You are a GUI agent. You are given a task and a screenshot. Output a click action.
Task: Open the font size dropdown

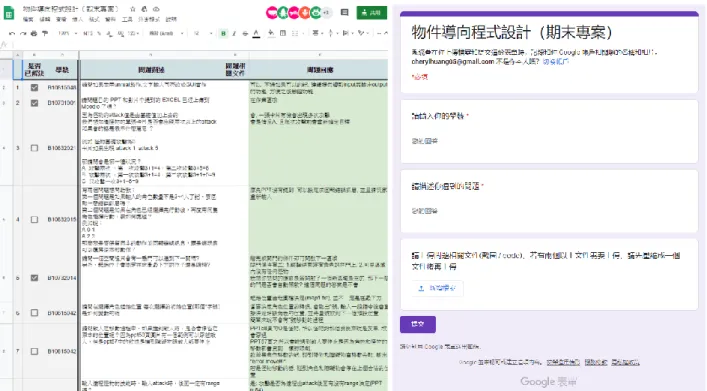[x=202, y=33]
